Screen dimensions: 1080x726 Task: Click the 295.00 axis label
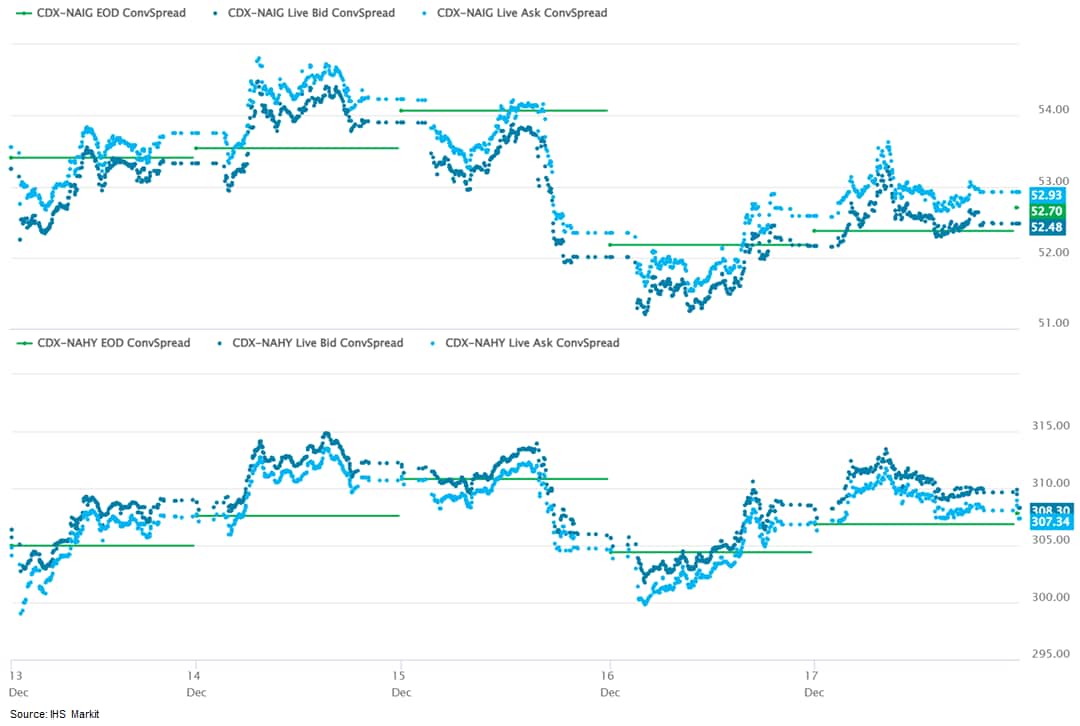(1050, 654)
